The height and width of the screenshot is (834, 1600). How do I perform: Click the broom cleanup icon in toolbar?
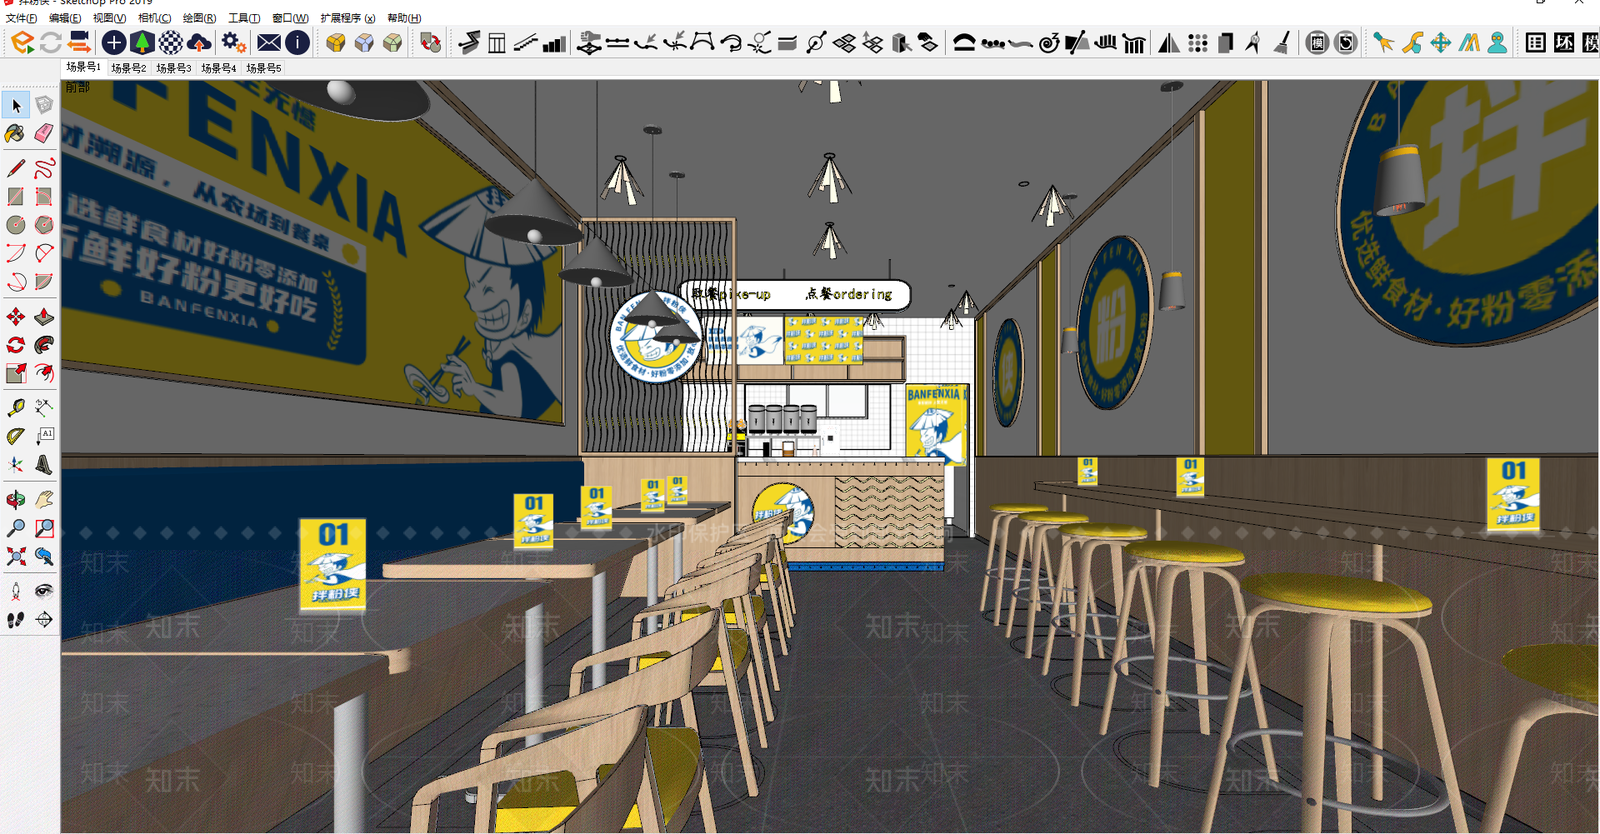pyautogui.click(x=1282, y=42)
